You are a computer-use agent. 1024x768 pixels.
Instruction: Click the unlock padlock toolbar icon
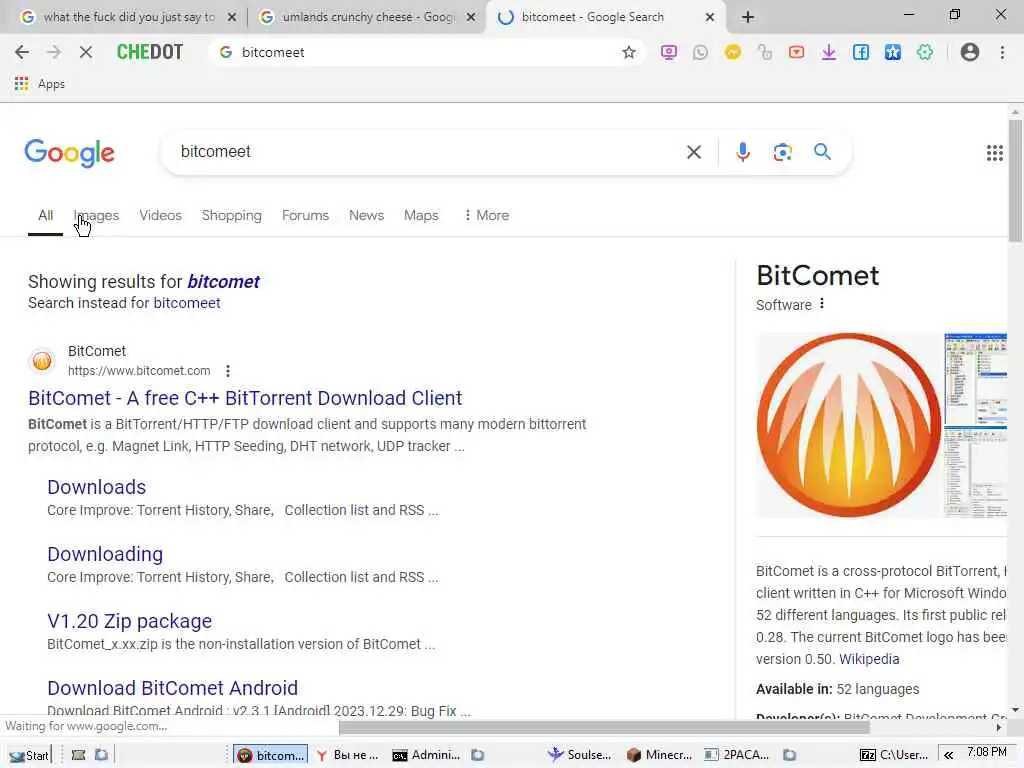[x=765, y=52]
